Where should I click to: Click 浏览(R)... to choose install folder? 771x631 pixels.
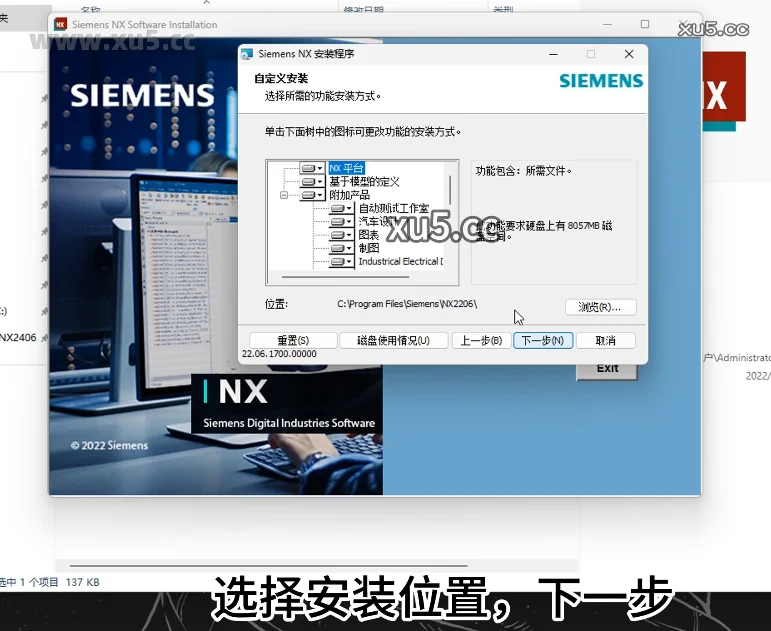pos(600,307)
